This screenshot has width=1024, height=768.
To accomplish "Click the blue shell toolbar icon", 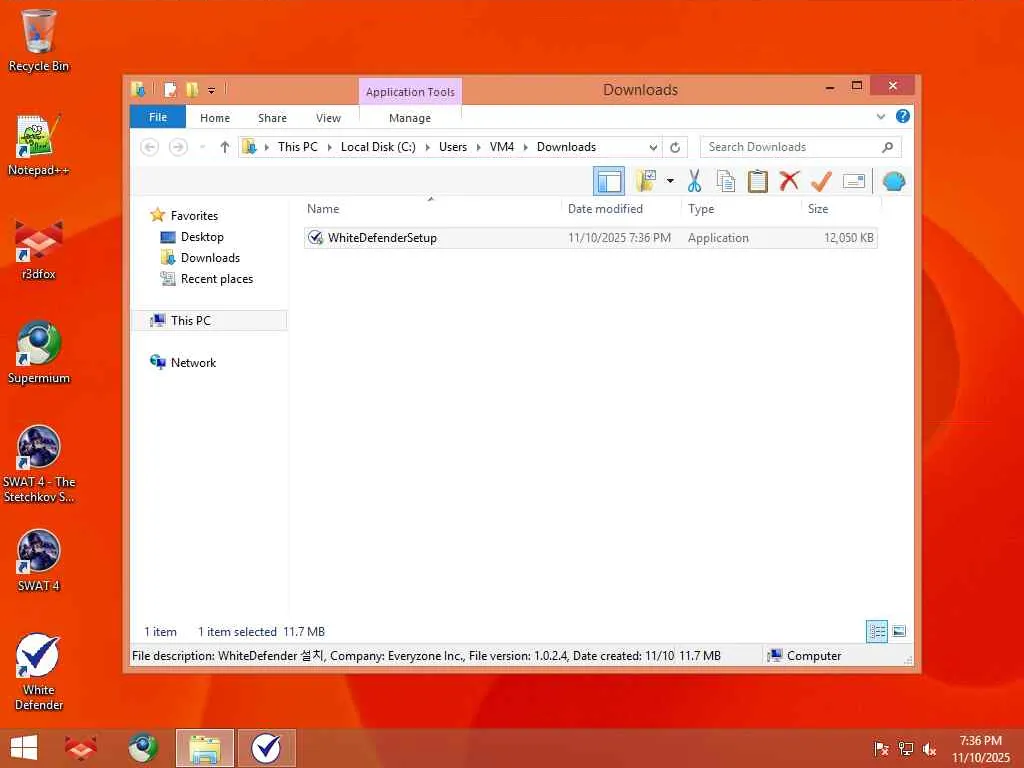I will [893, 181].
